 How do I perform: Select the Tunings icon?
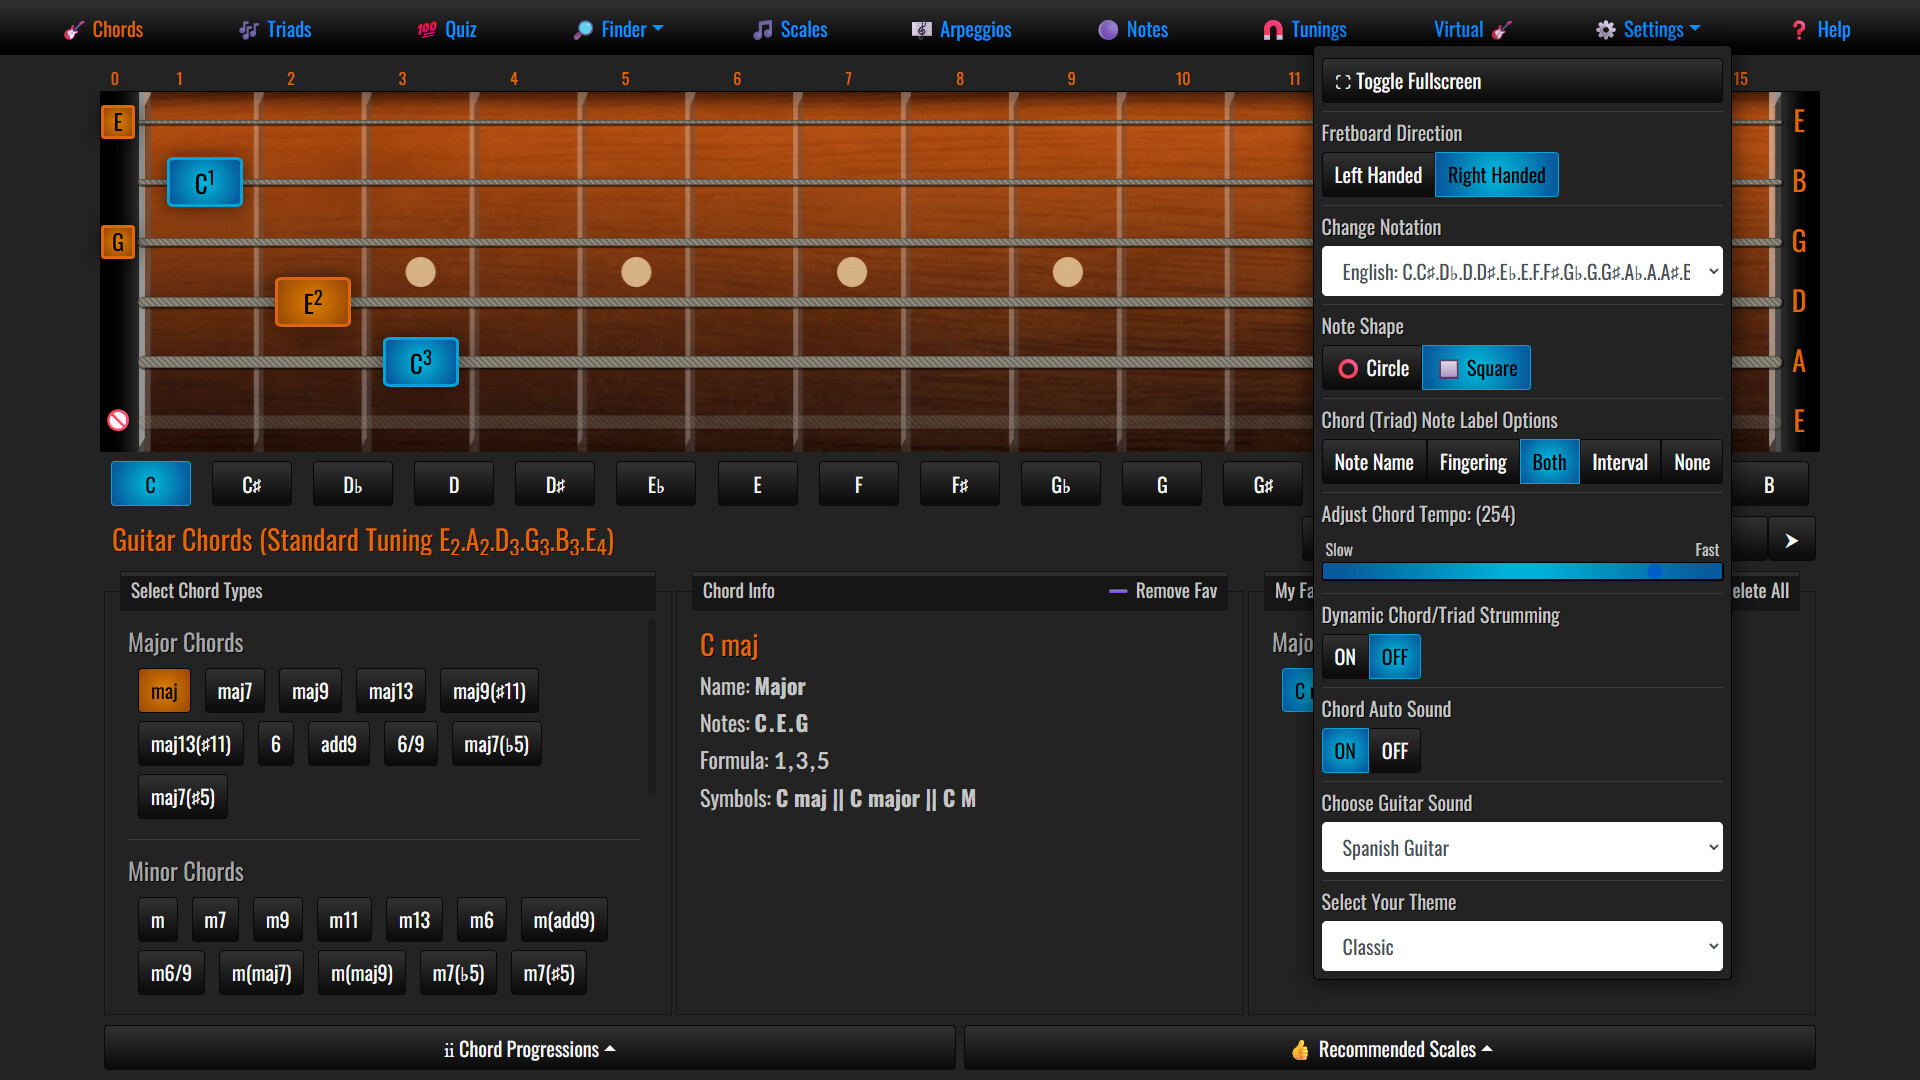tap(1272, 29)
